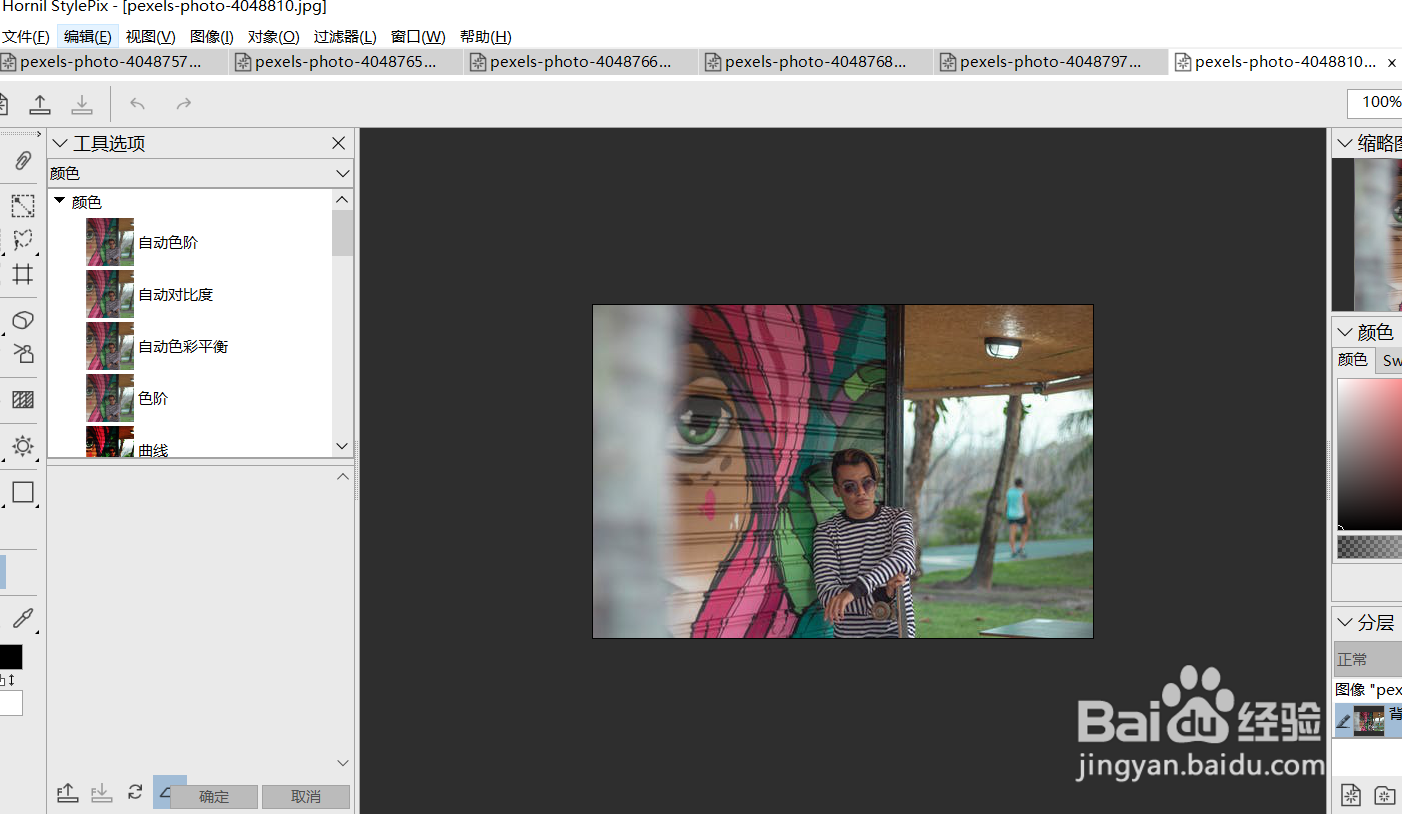Click the import download icon in top toolbar
Viewport: 1402px width, 814px height.
(82, 103)
